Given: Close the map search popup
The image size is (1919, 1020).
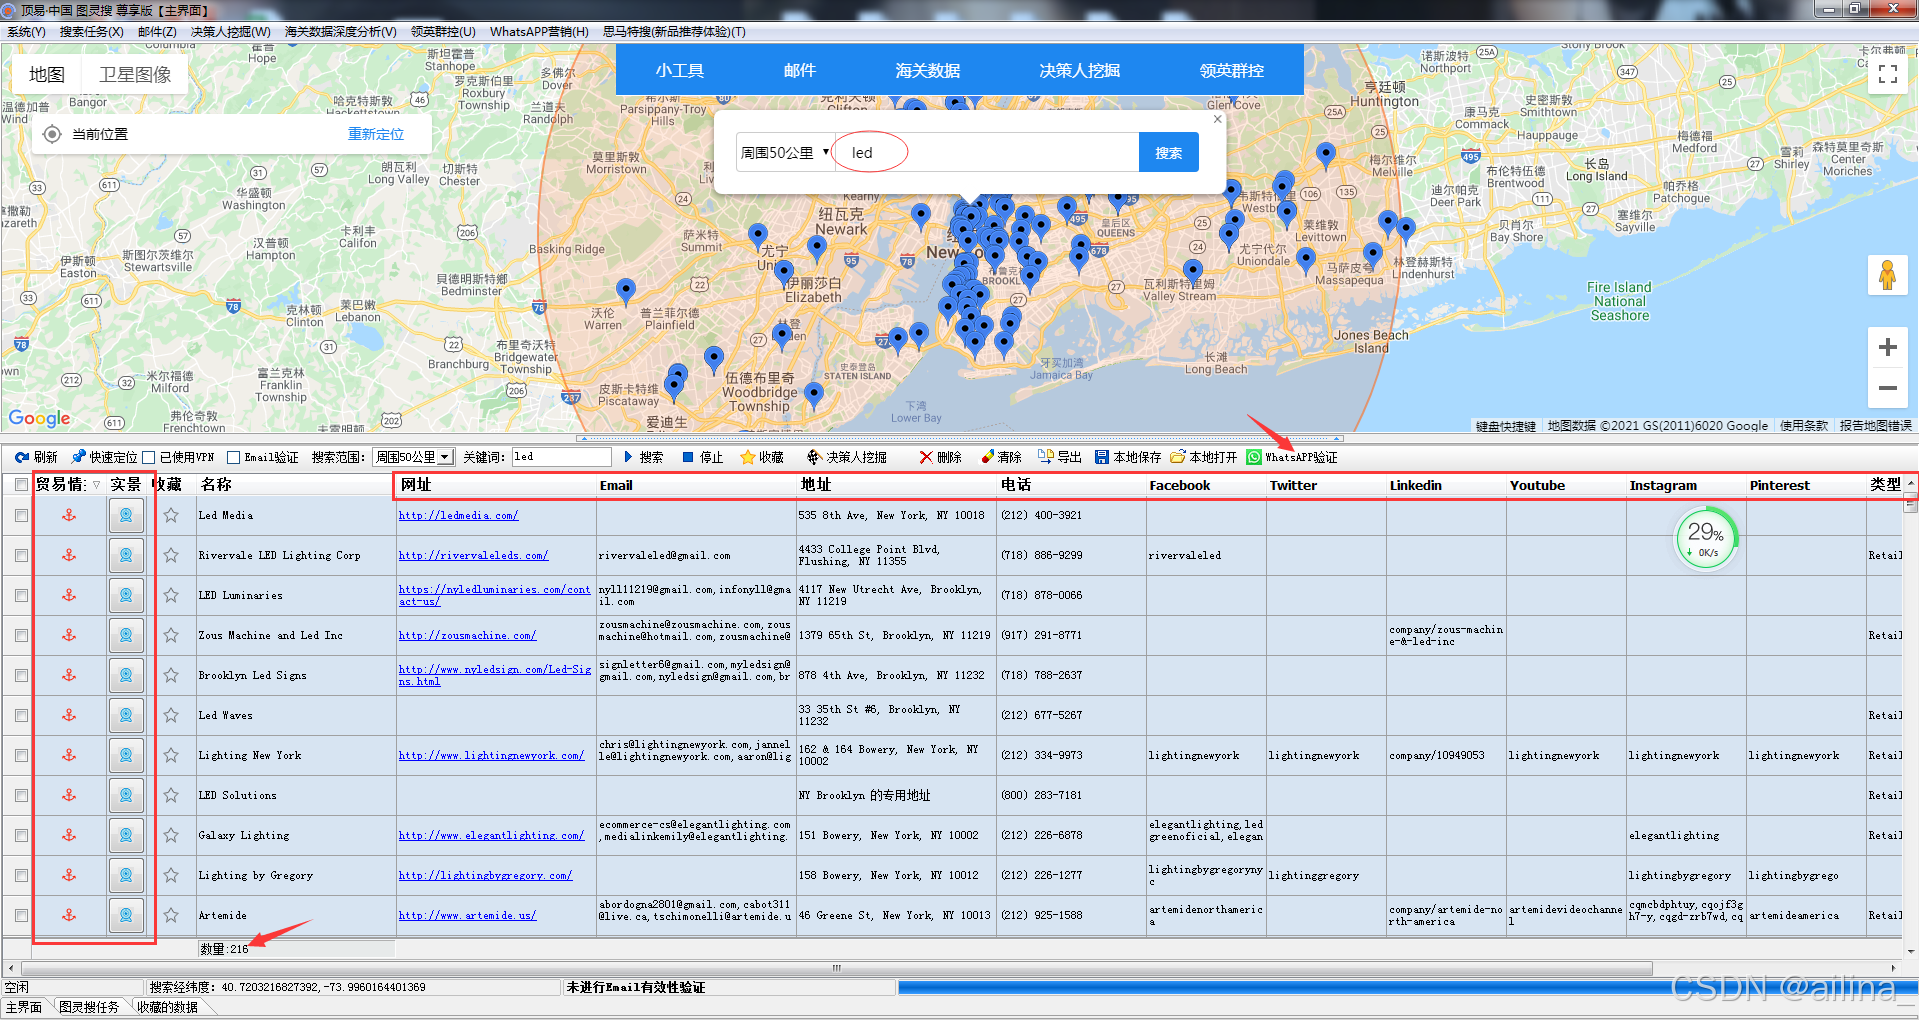Looking at the screenshot, I should pos(1217,119).
